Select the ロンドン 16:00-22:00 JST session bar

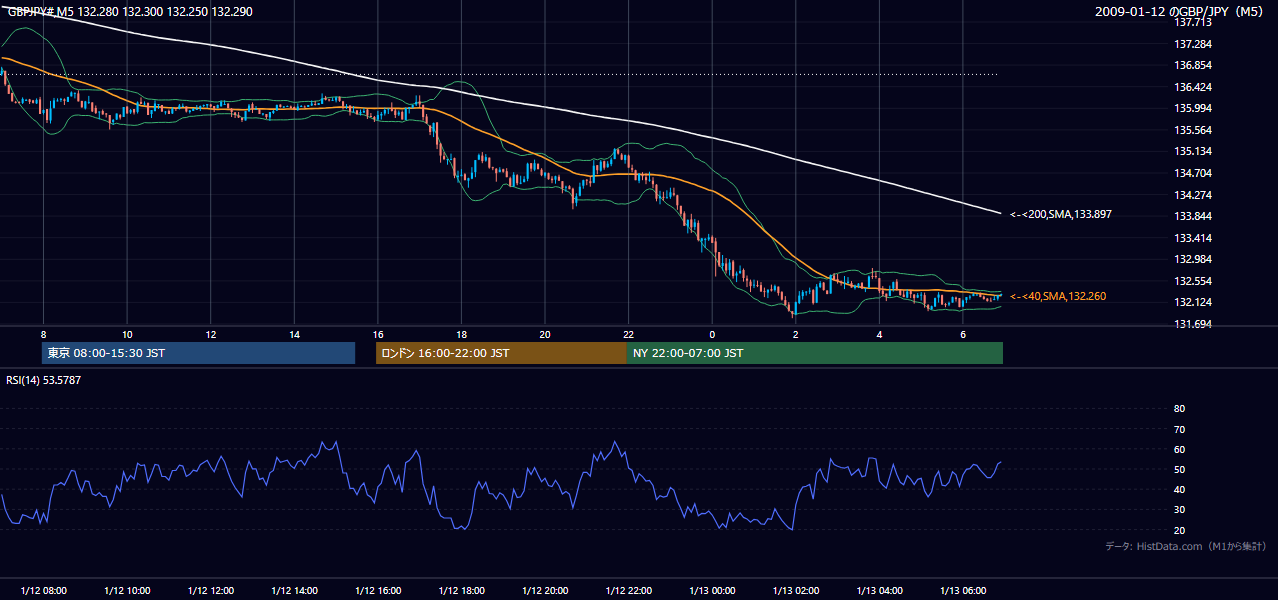click(501, 353)
